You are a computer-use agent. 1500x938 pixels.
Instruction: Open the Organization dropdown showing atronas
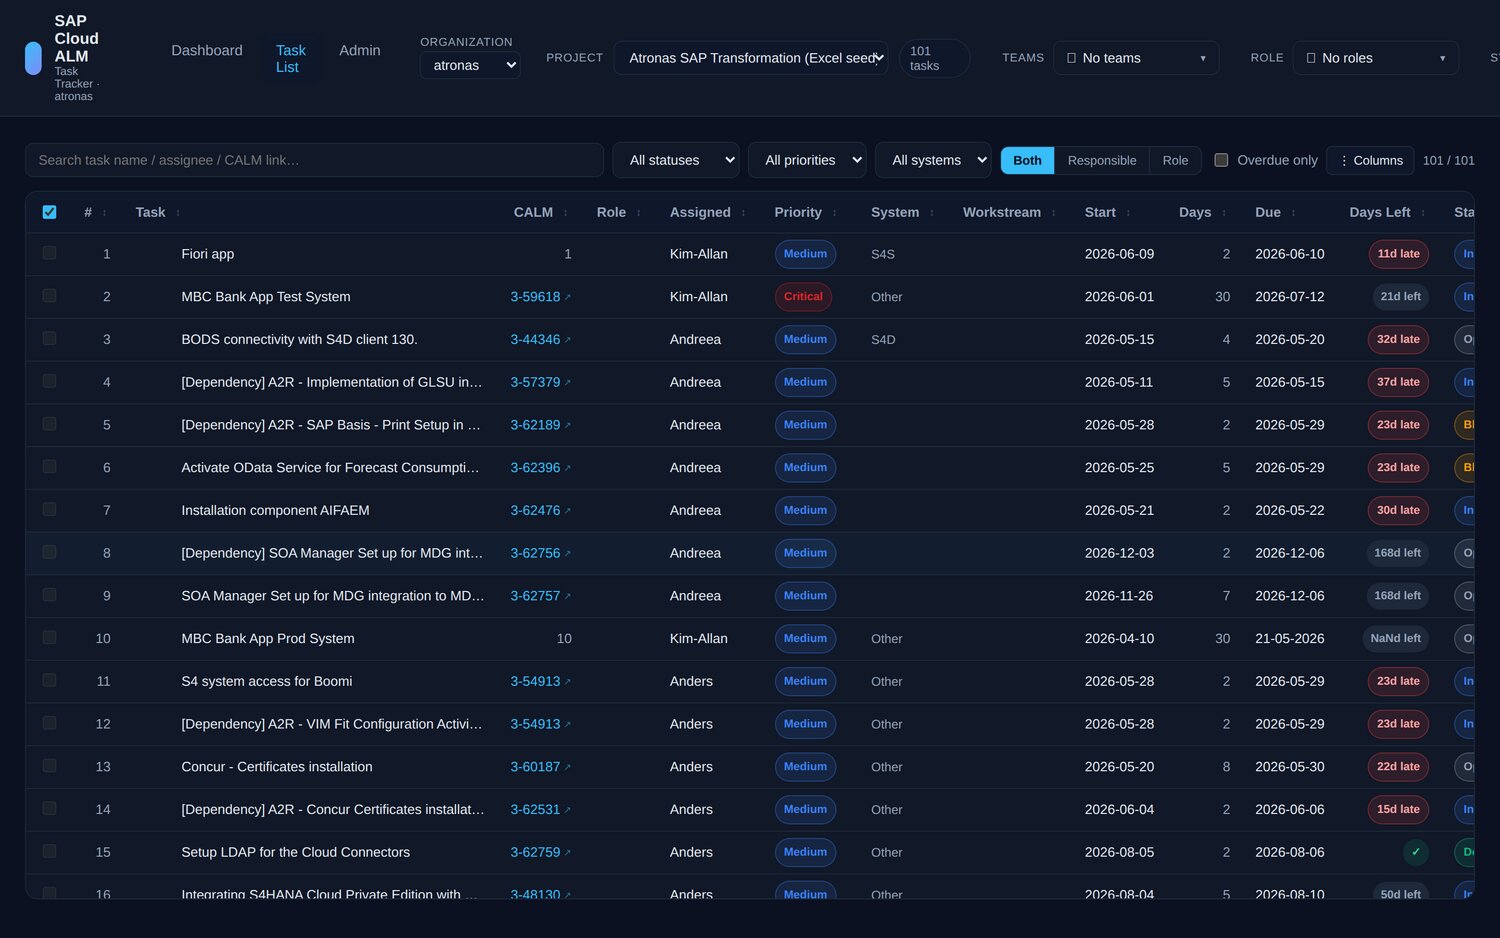click(470, 66)
